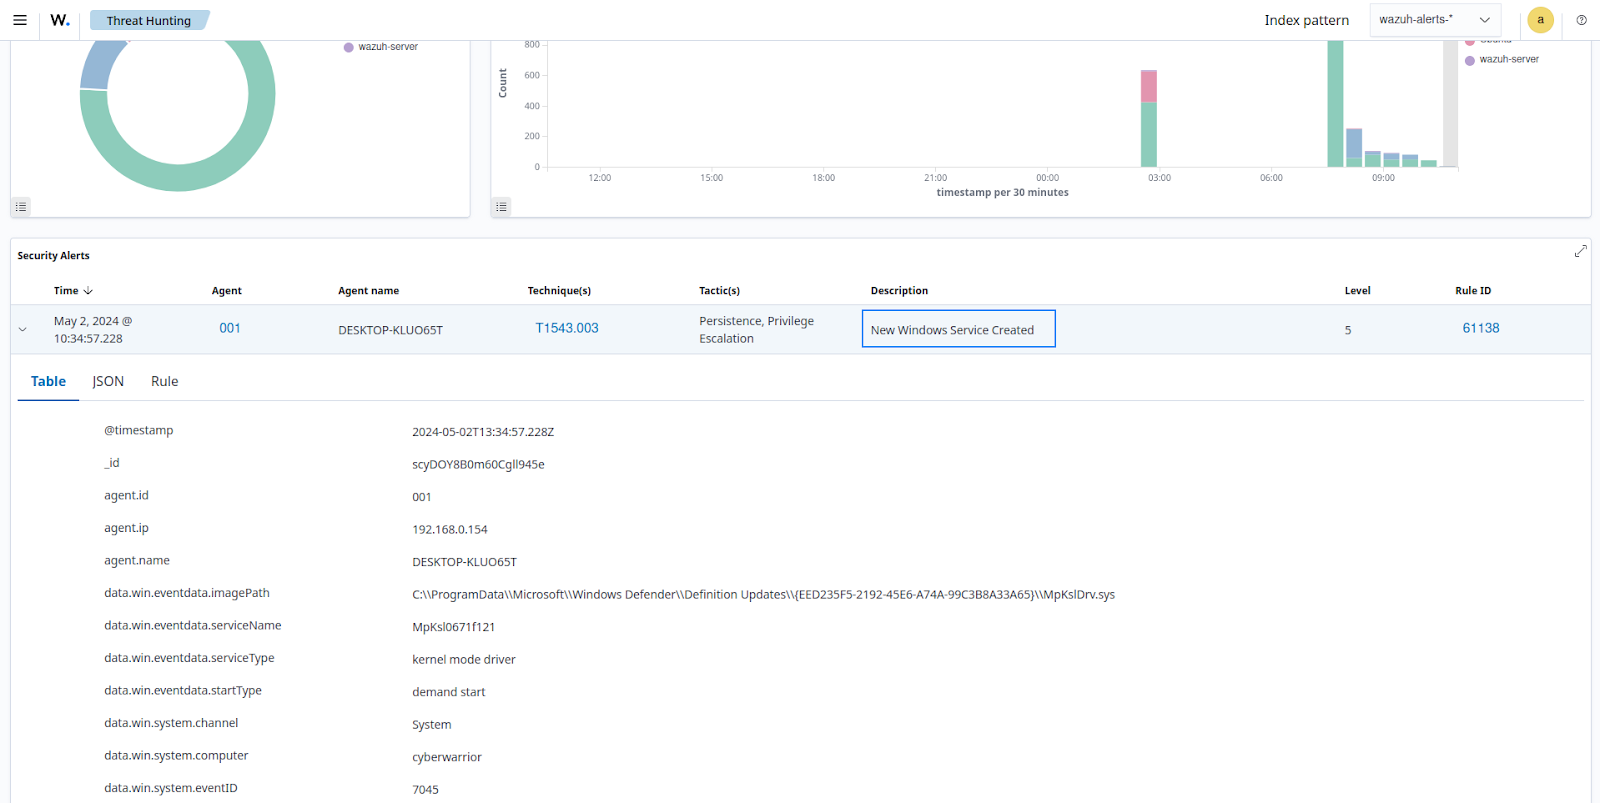Click the Agent name column header

(x=368, y=291)
